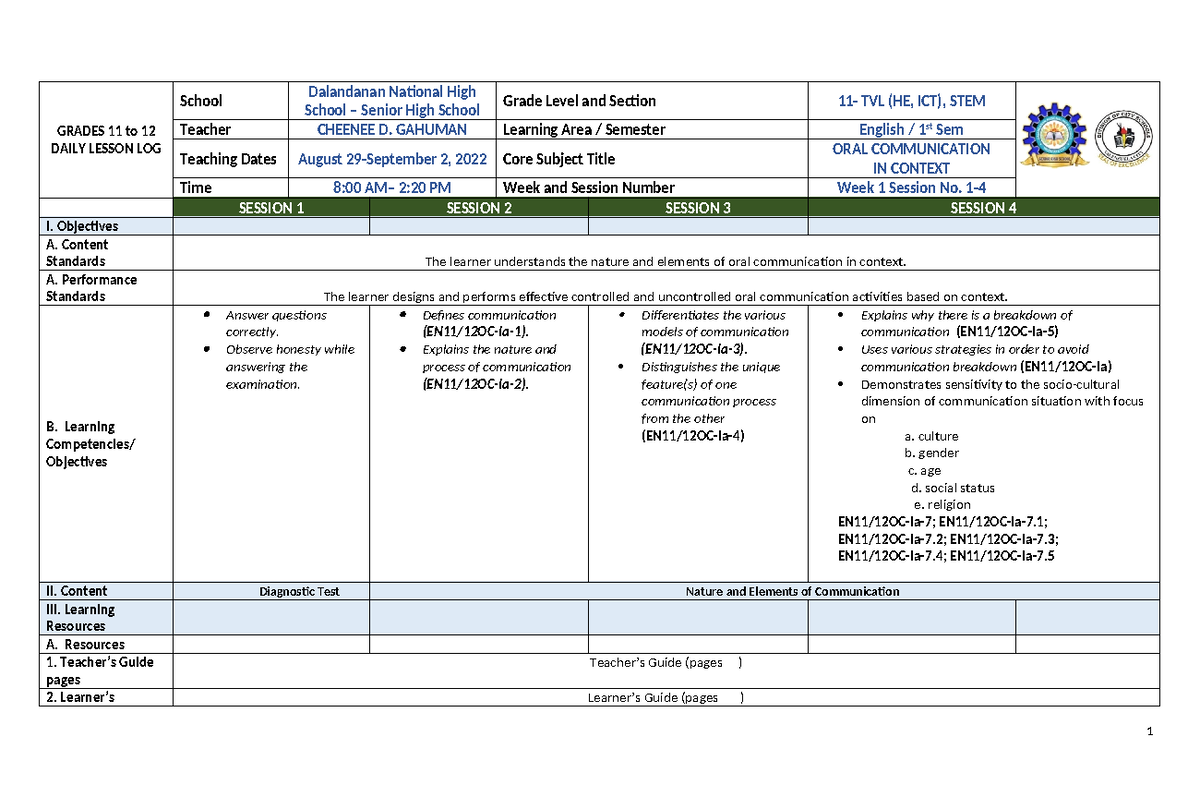Click the ORAL COMMUNICATION IN CONTEXT title

point(911,157)
